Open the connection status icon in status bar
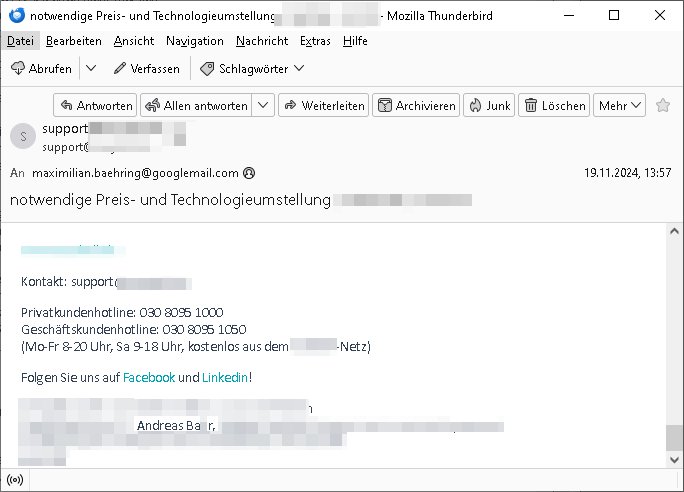Image resolution: width=684 pixels, height=492 pixels. pos(16,481)
